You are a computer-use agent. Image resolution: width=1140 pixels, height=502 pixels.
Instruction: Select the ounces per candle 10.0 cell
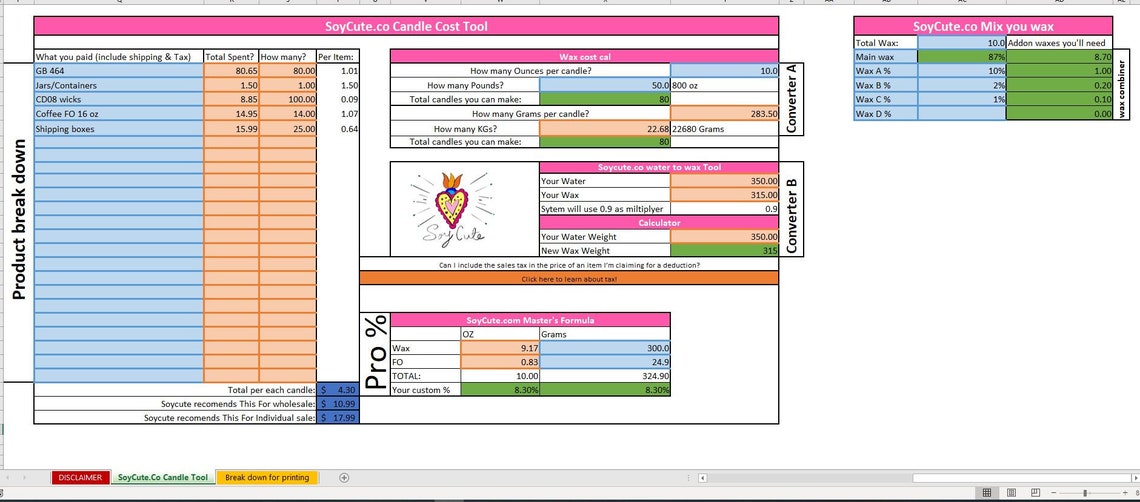[x=724, y=71]
